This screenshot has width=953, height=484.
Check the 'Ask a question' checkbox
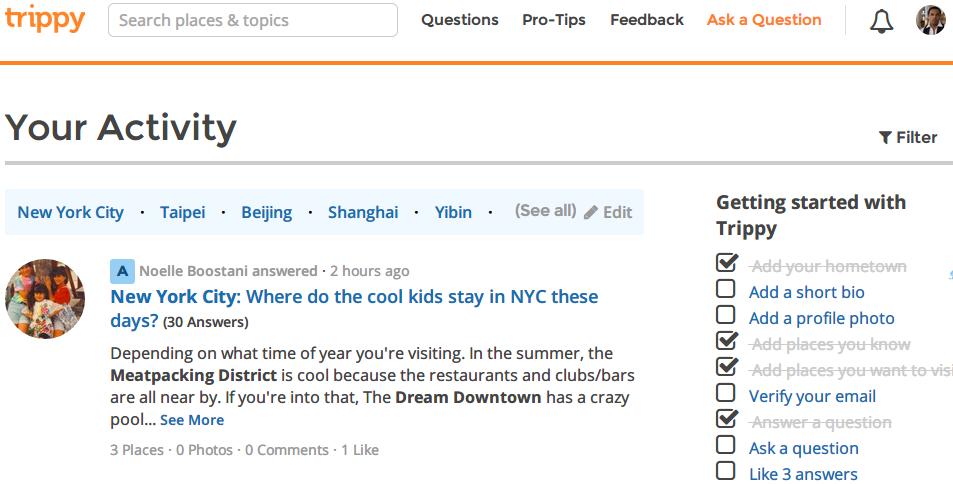726,446
